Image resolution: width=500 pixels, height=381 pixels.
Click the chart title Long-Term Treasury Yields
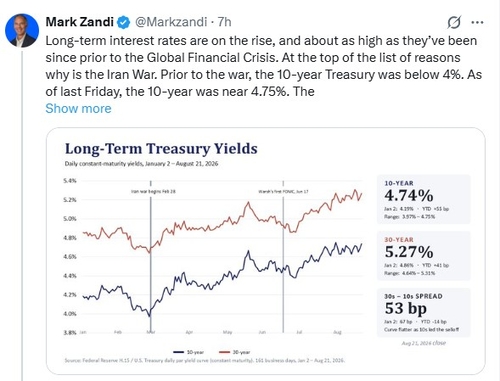[161, 149]
